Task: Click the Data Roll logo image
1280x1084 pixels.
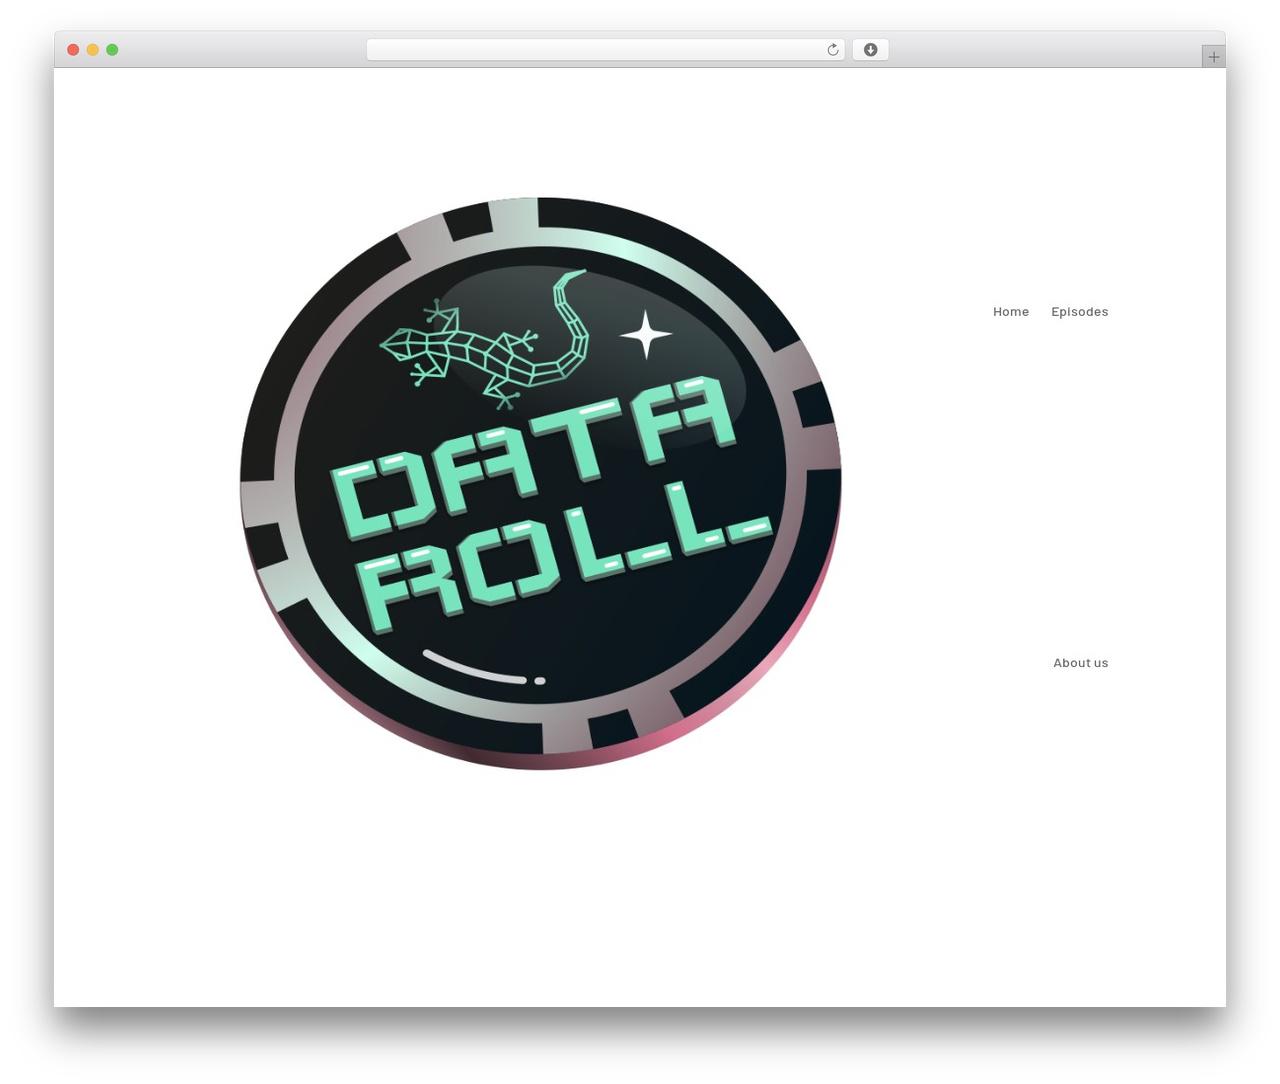Action: [x=541, y=484]
